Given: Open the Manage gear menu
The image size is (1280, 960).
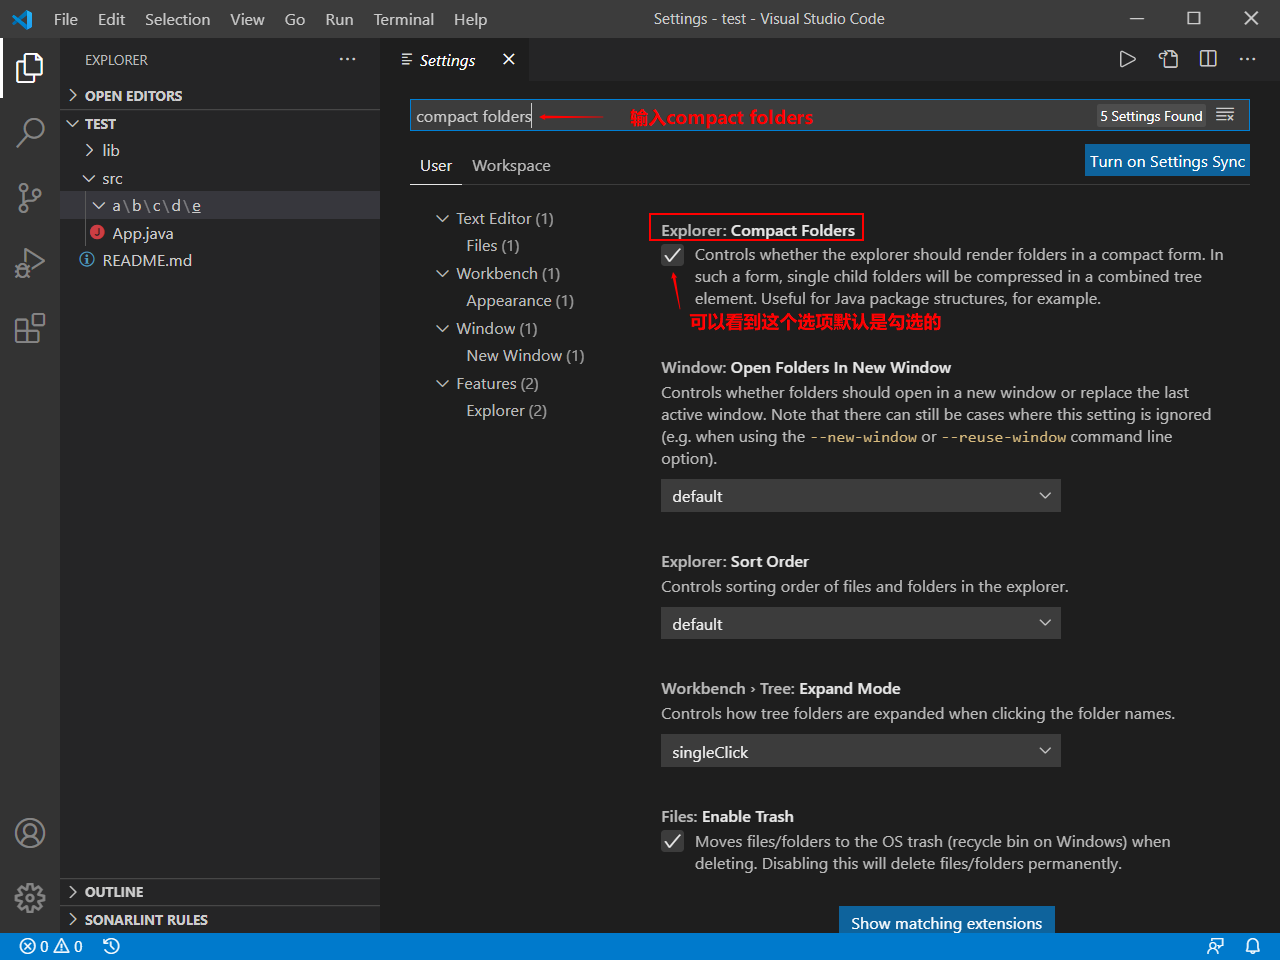Looking at the screenshot, I should [30, 897].
